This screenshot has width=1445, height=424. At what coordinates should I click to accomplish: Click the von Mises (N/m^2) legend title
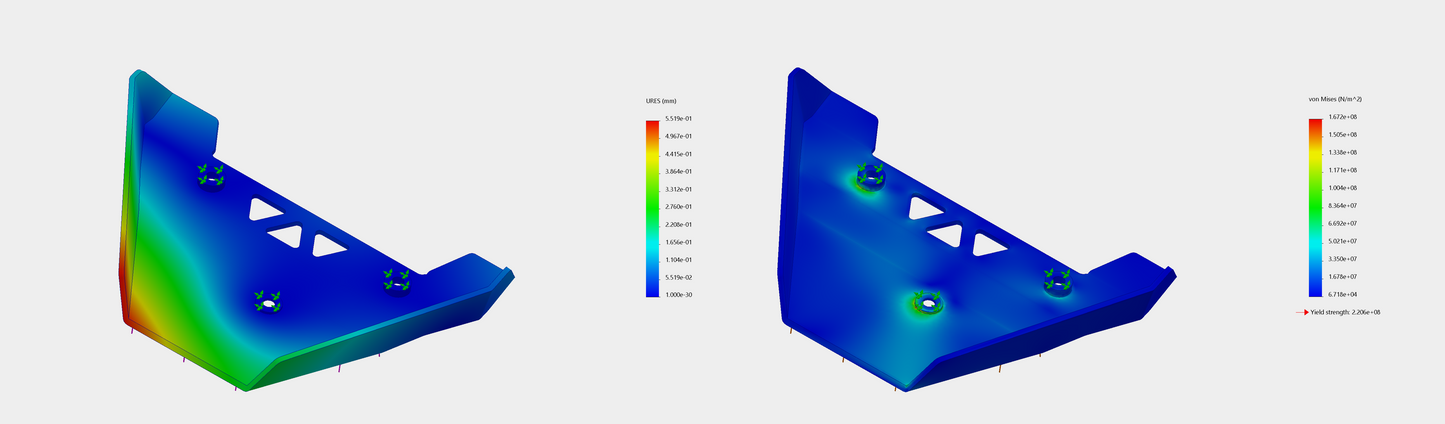(1335, 100)
